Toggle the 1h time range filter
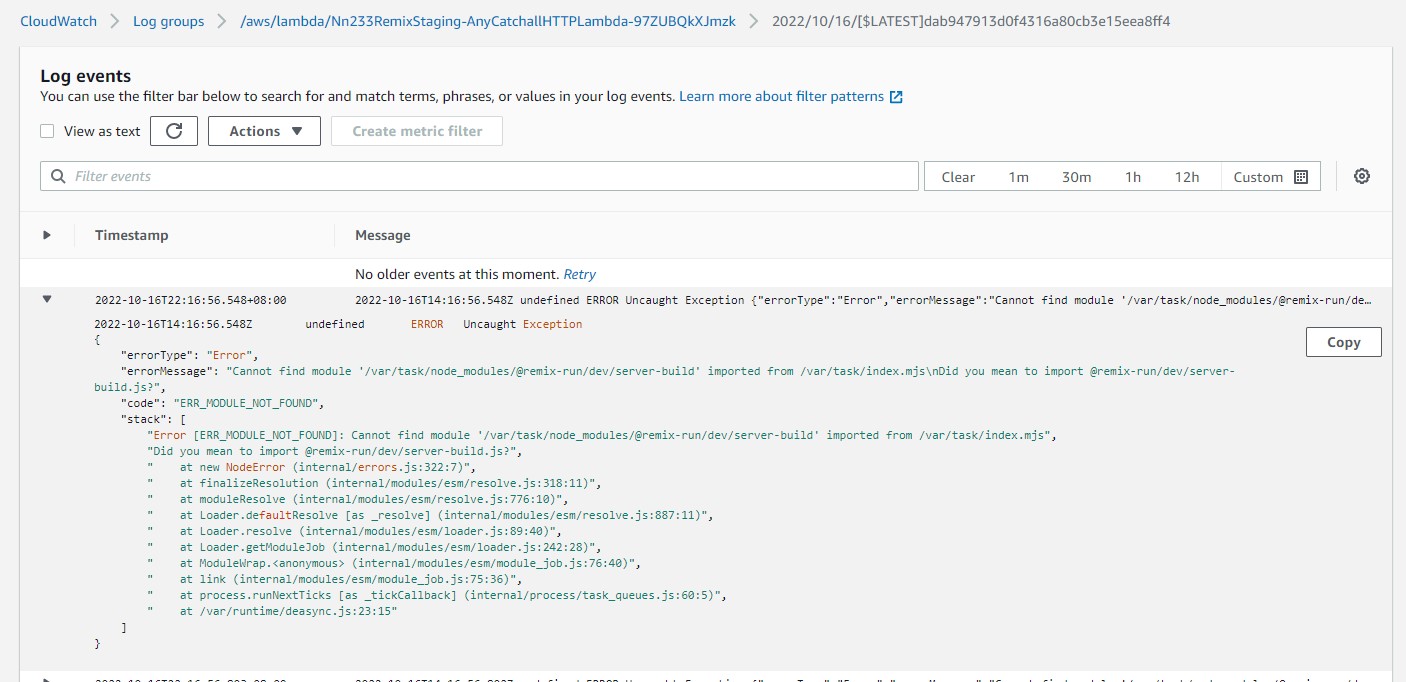 coord(1132,176)
